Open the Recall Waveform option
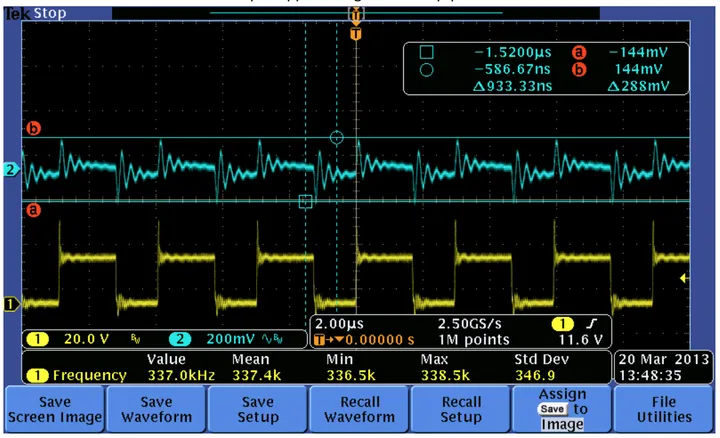This screenshot has width=720, height=438. 359,409
